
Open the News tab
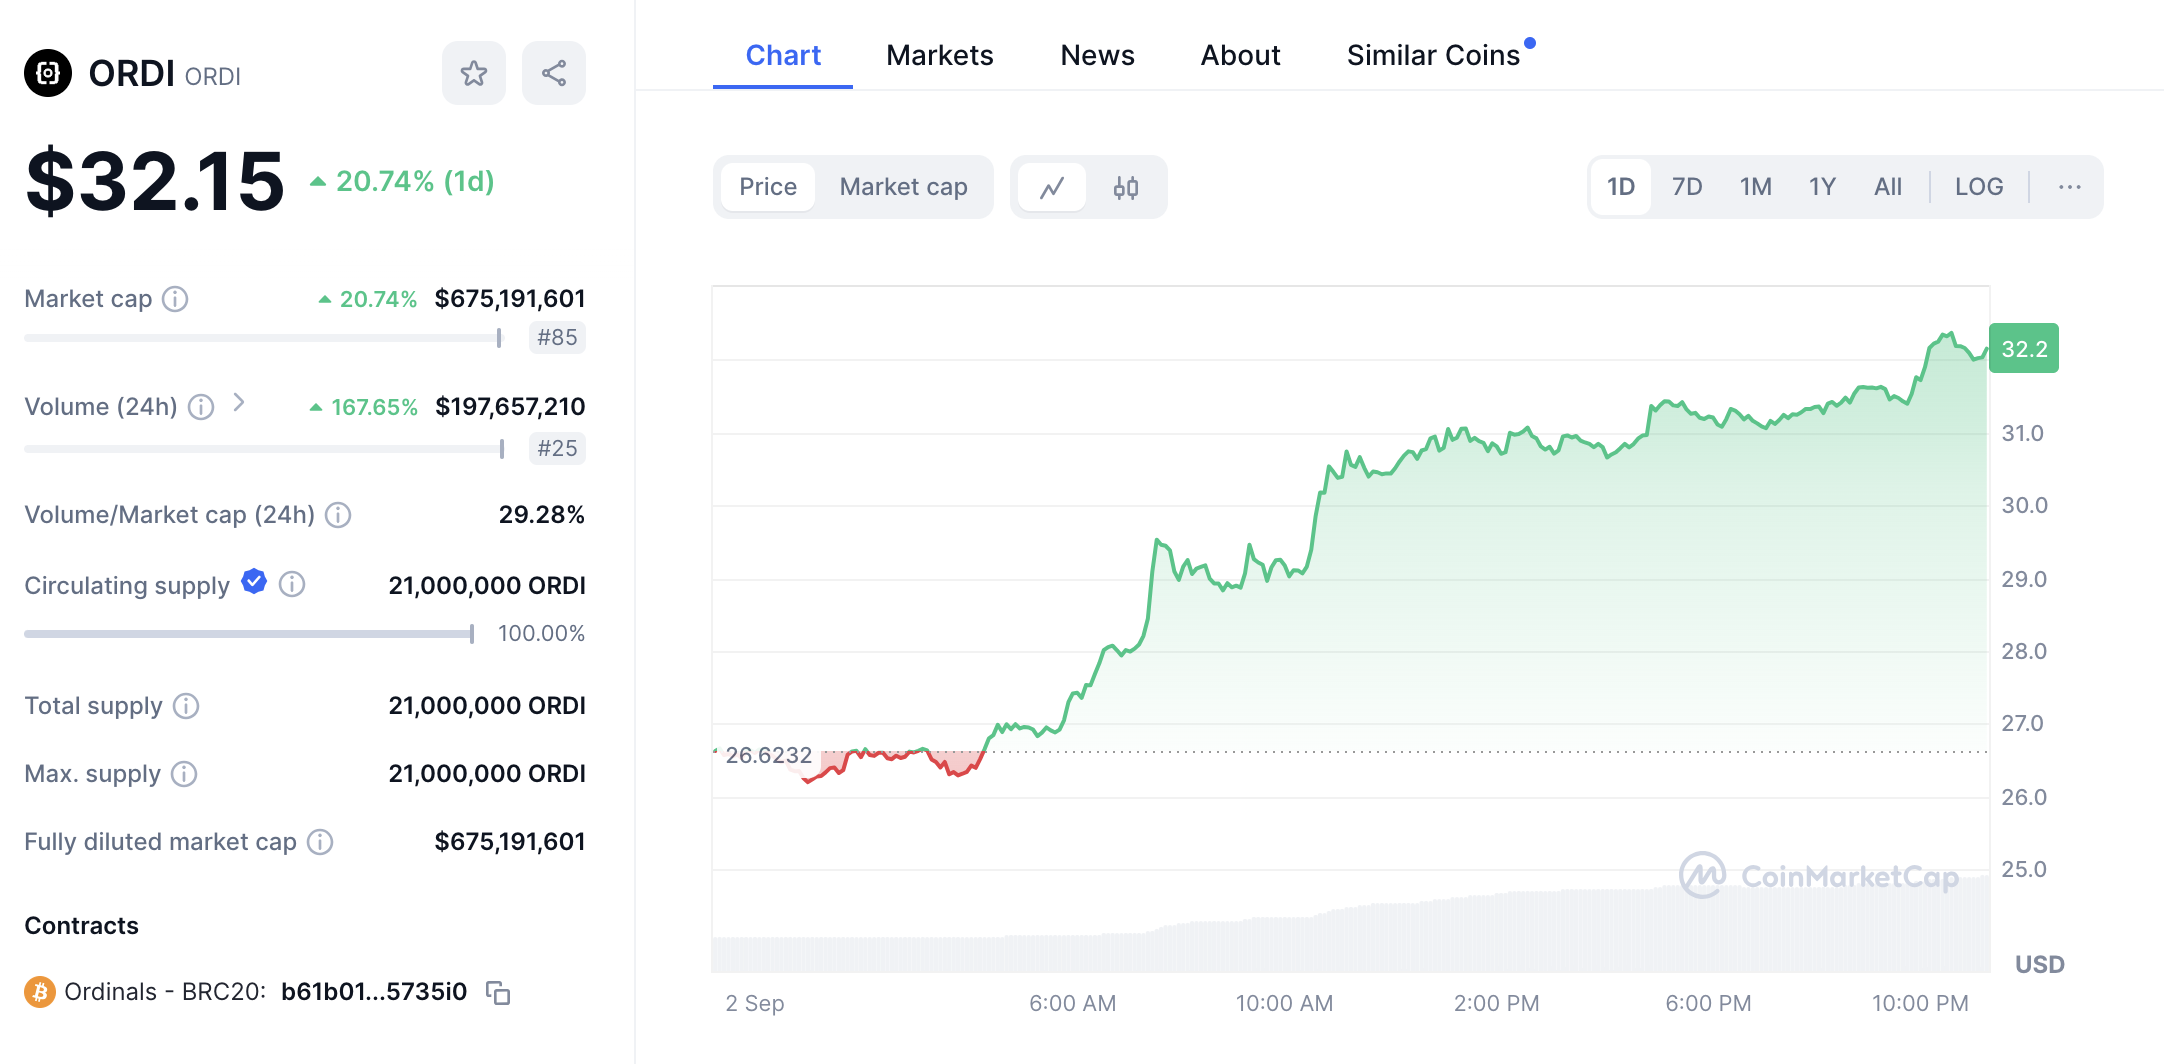1097,55
